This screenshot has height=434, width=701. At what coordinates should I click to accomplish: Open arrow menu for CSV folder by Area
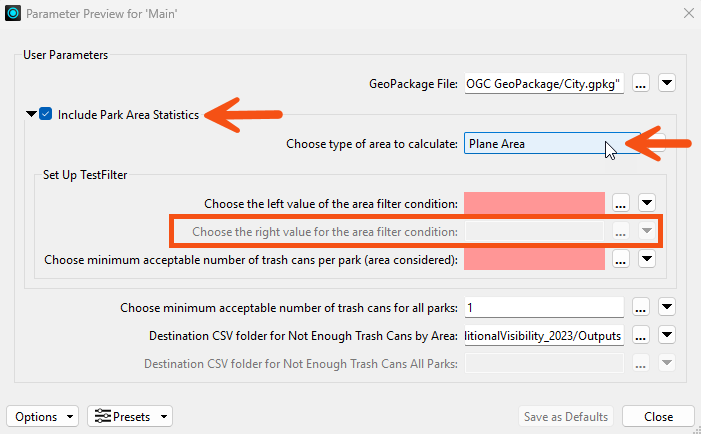[x=667, y=335]
